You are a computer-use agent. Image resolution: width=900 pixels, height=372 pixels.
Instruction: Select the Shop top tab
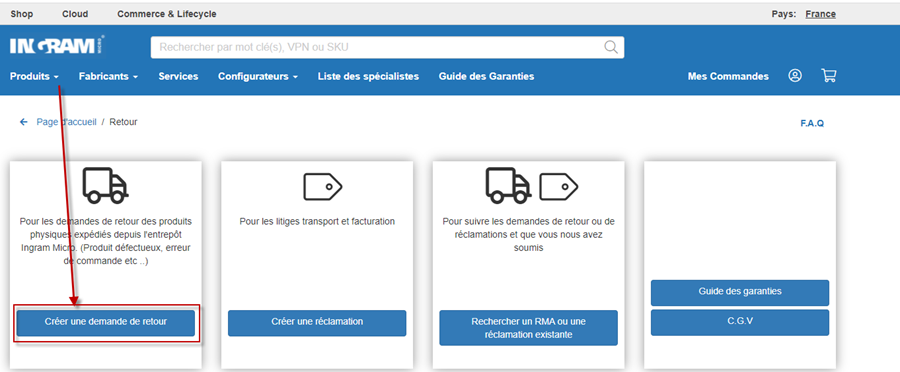[22, 14]
